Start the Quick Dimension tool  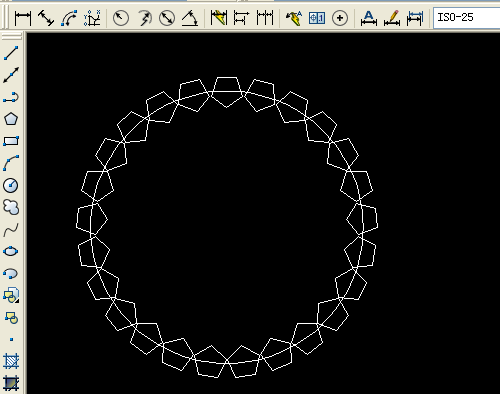tap(219, 18)
